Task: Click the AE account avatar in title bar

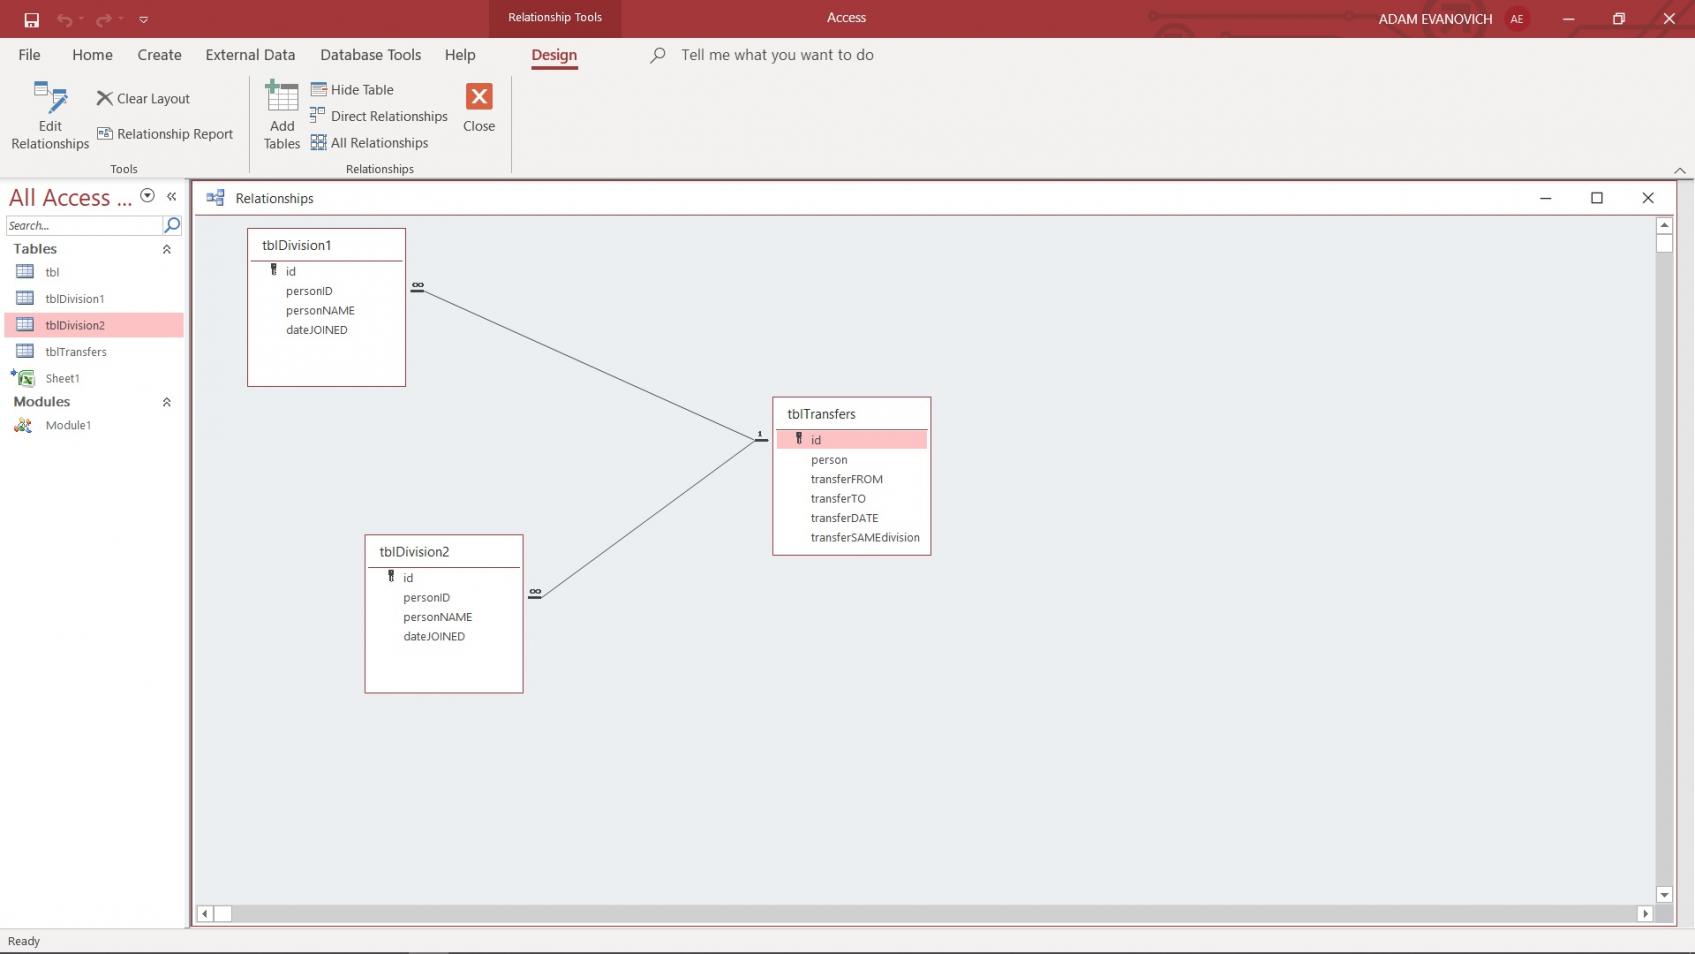Action: click(x=1517, y=19)
